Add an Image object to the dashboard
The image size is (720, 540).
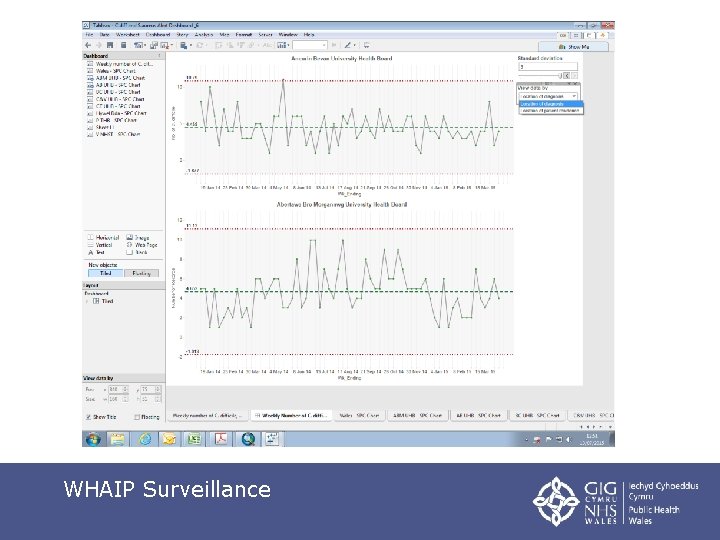[138, 238]
